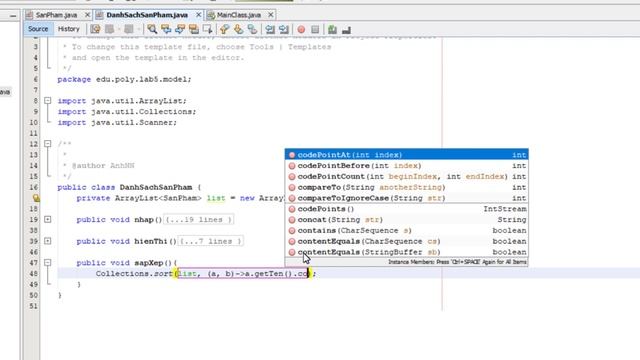Minimize the left side panel
Screen dimensions: 640x360
pyautogui.click(x=13, y=16)
